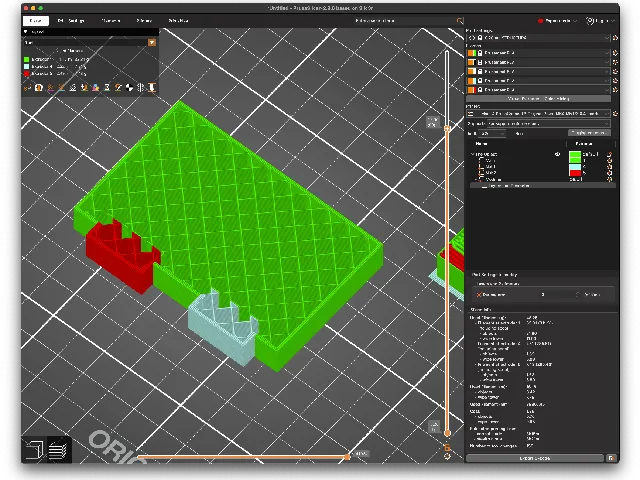The height and width of the screenshot is (480, 640).
Task: Open object row edit icon in object list
Action: pos(609,154)
